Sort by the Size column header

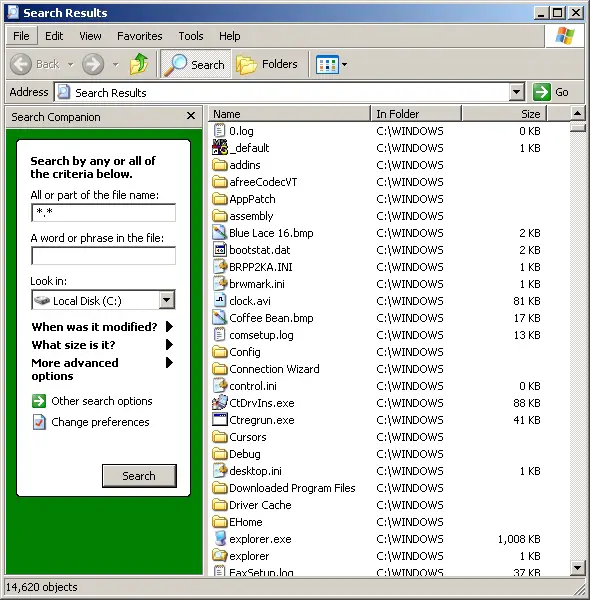click(x=504, y=114)
